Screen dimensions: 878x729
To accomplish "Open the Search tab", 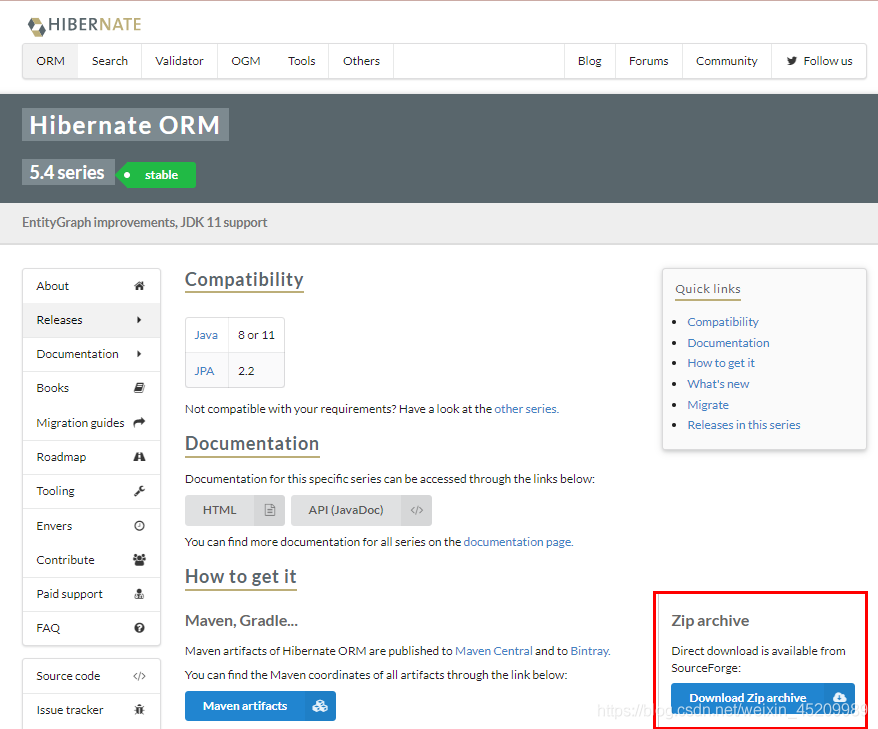I will click(x=110, y=61).
